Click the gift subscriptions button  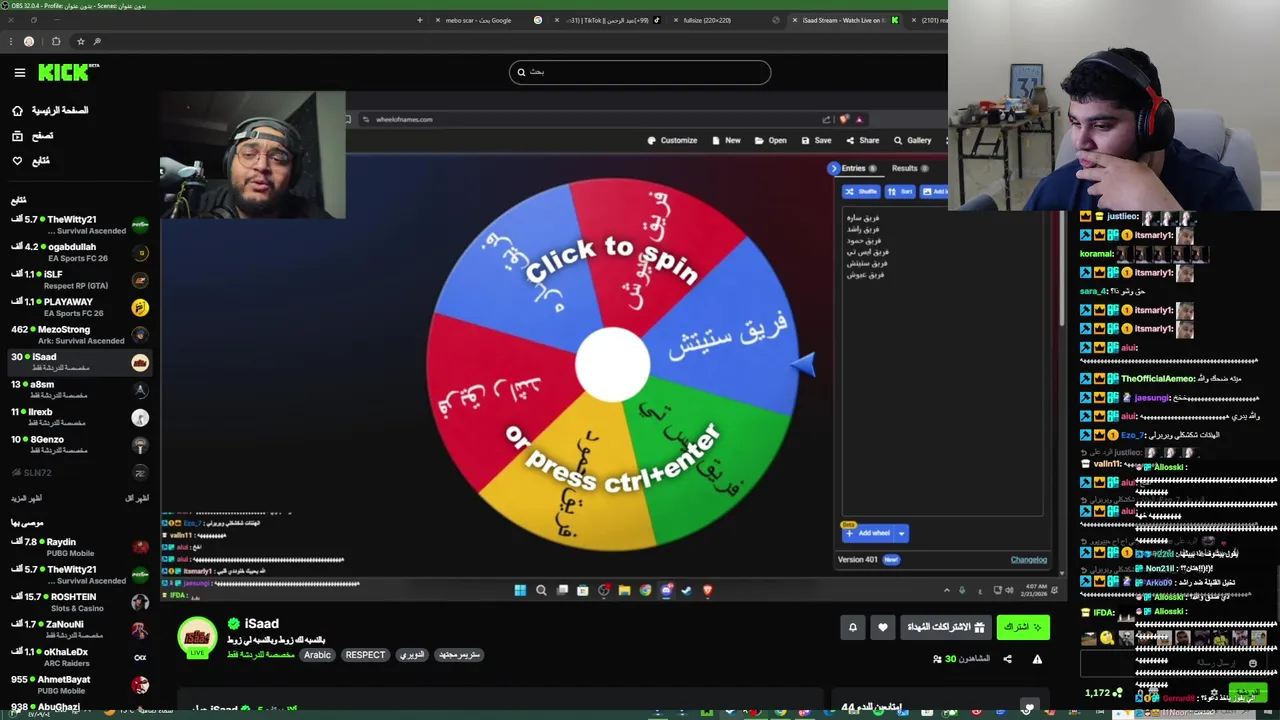click(946, 627)
